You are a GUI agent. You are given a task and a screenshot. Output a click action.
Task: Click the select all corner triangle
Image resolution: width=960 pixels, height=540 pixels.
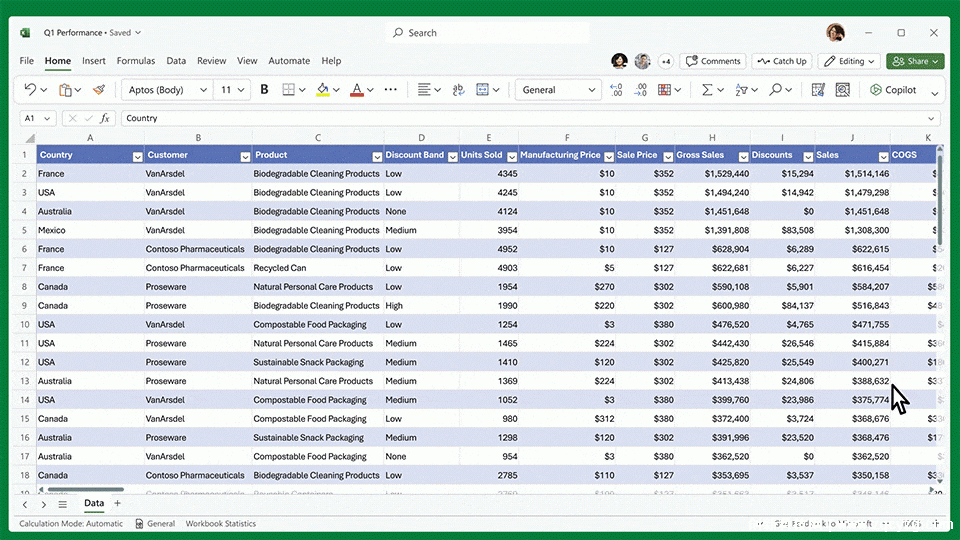click(29, 138)
